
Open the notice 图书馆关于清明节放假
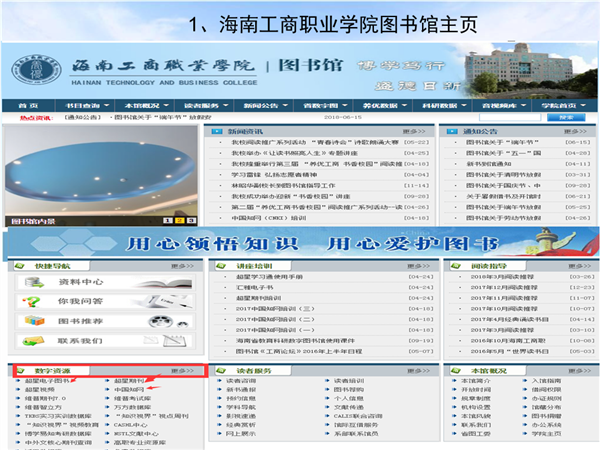click(x=504, y=174)
